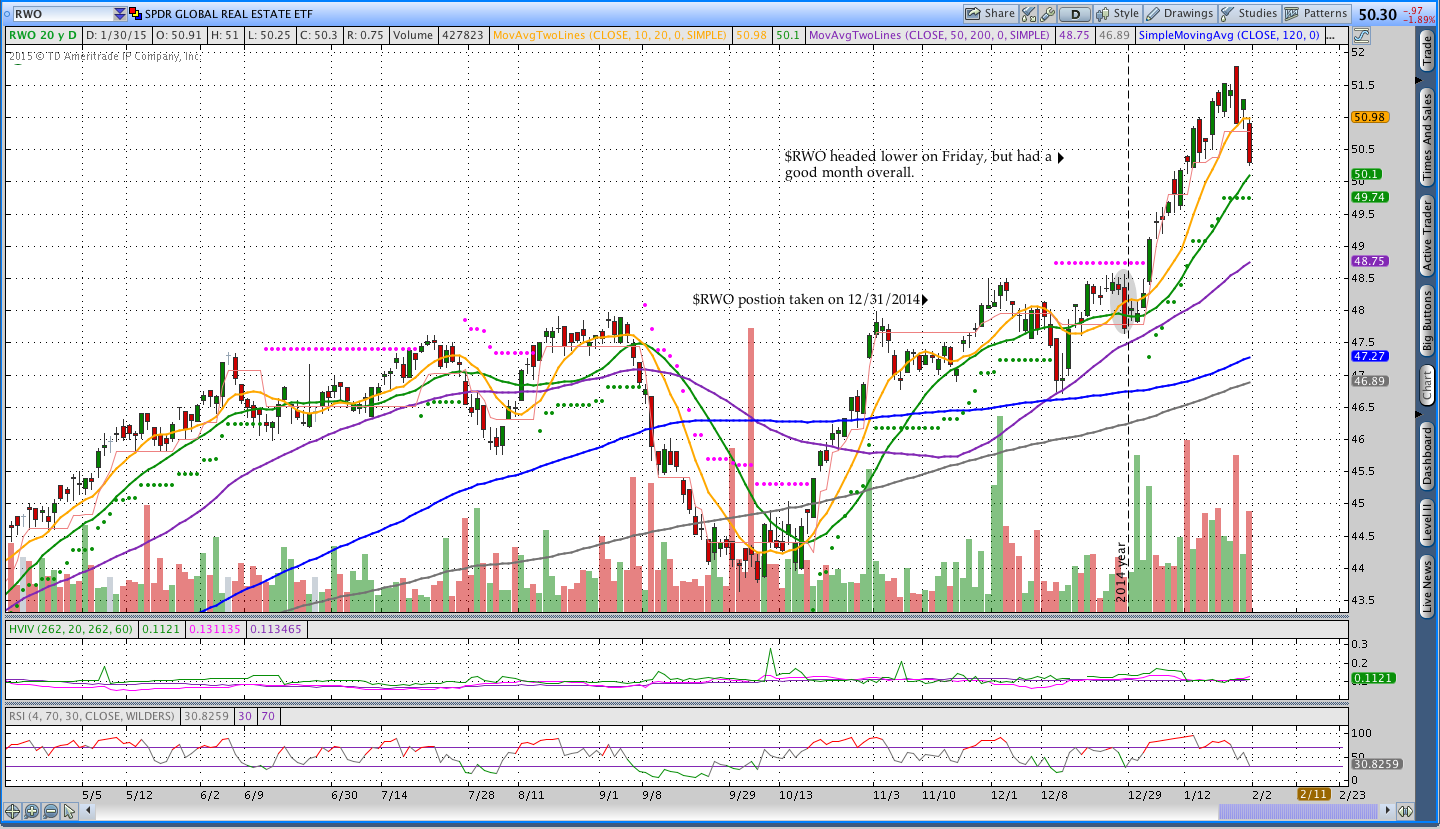Screen dimensions: 1440x829
Task: Open the Times And Sales side tab
Action: coord(1428,137)
